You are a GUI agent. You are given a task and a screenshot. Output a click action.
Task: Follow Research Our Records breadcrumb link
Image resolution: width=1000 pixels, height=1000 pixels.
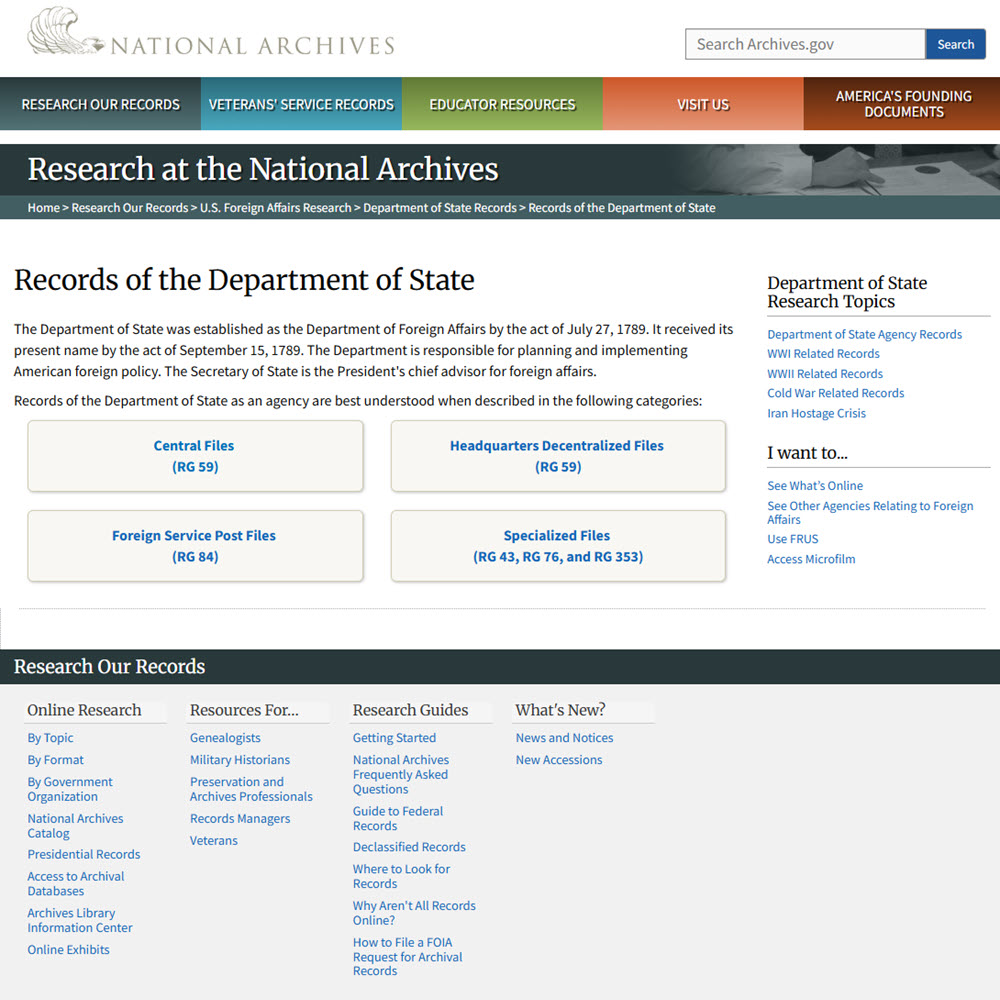(129, 208)
